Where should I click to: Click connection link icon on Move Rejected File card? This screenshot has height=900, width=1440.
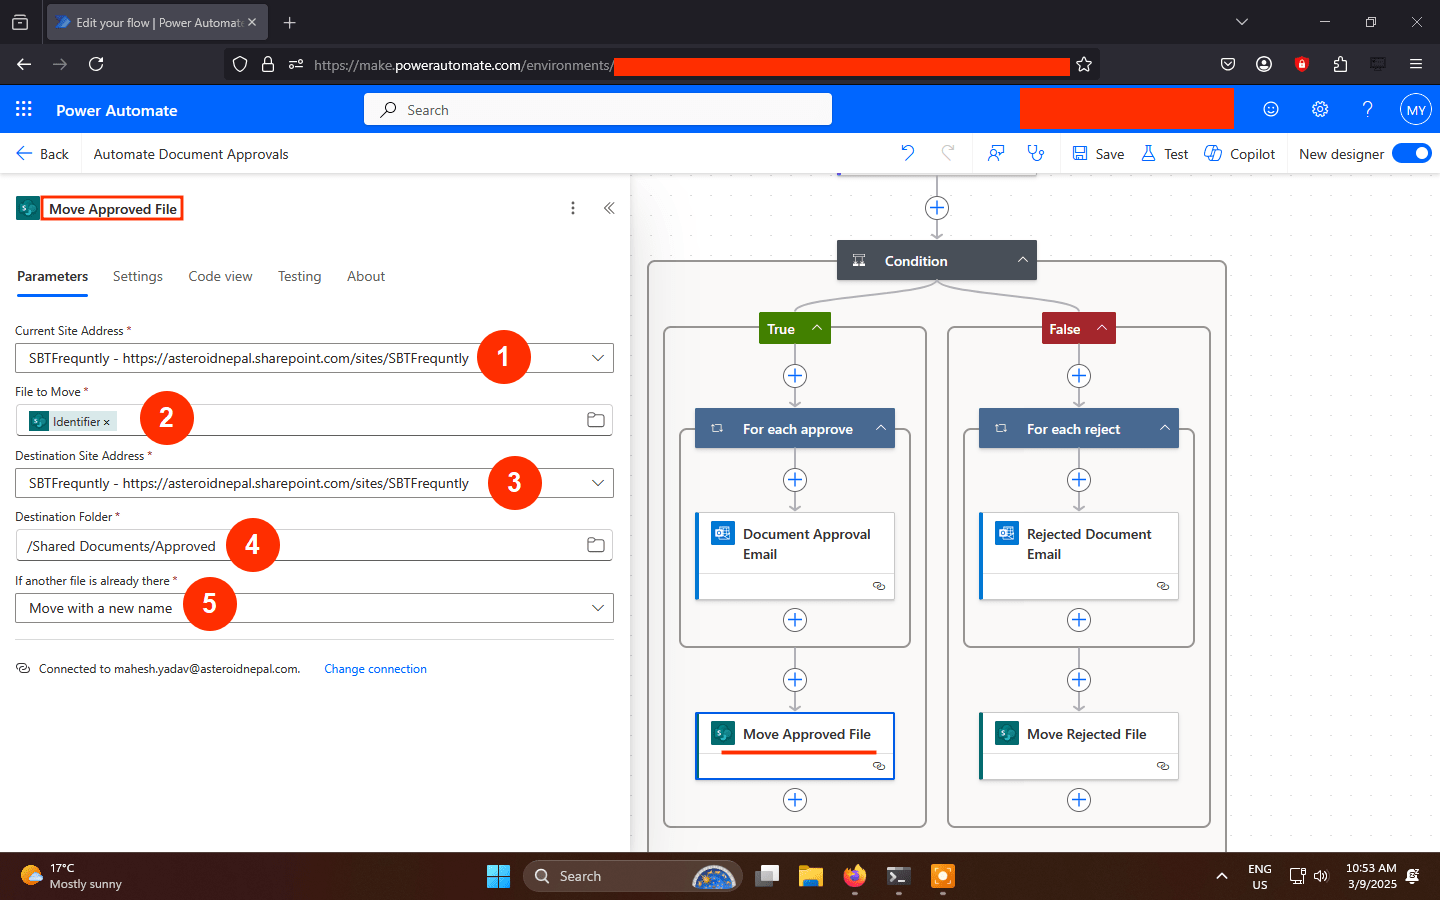pyautogui.click(x=1163, y=766)
